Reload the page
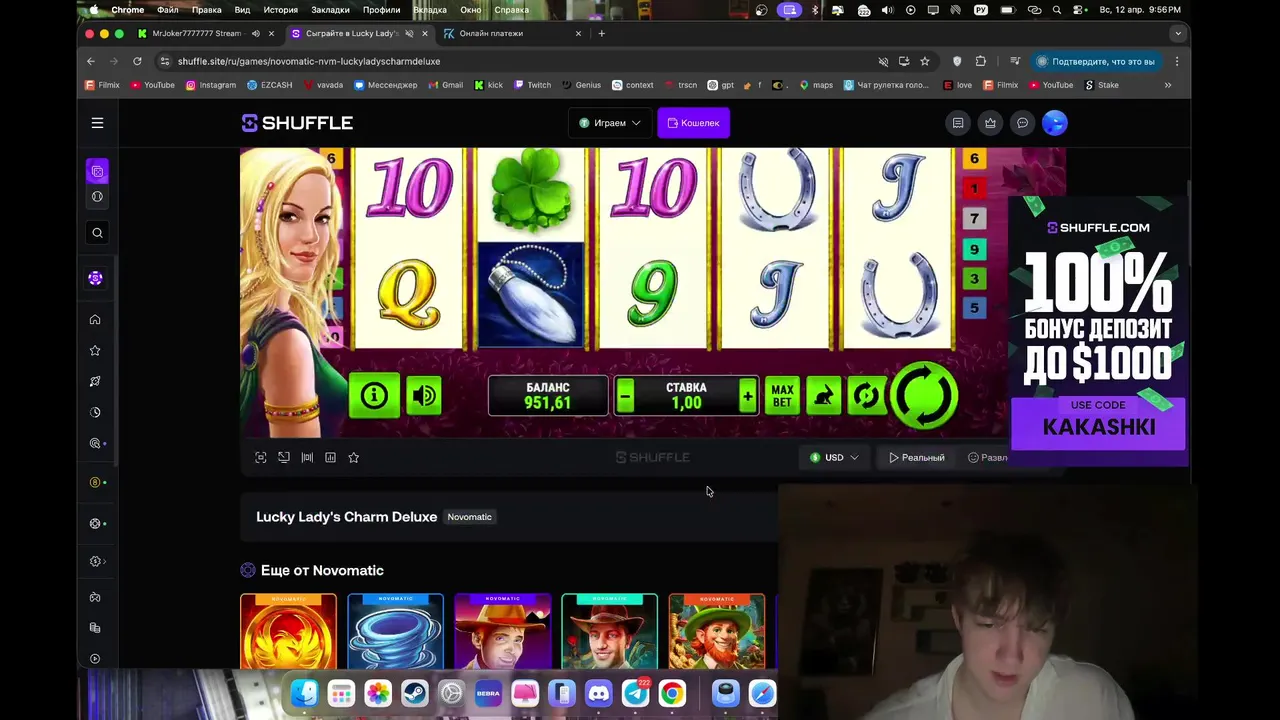The image size is (1280, 720). [137, 61]
